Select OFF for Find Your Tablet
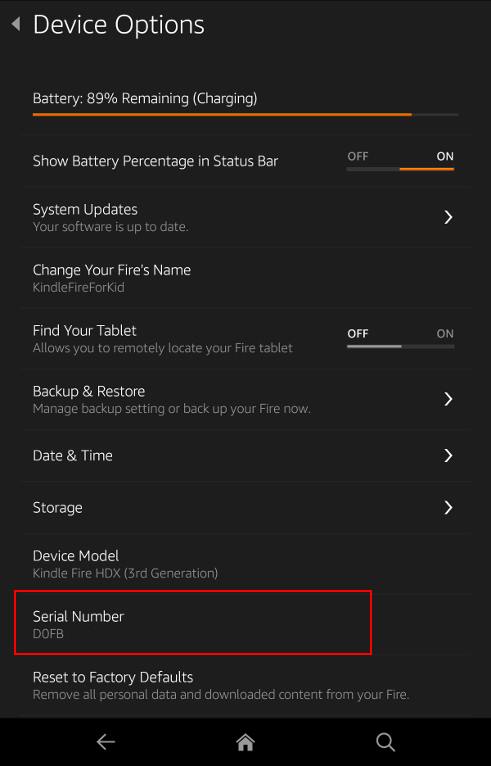The image size is (491, 766). (x=358, y=334)
